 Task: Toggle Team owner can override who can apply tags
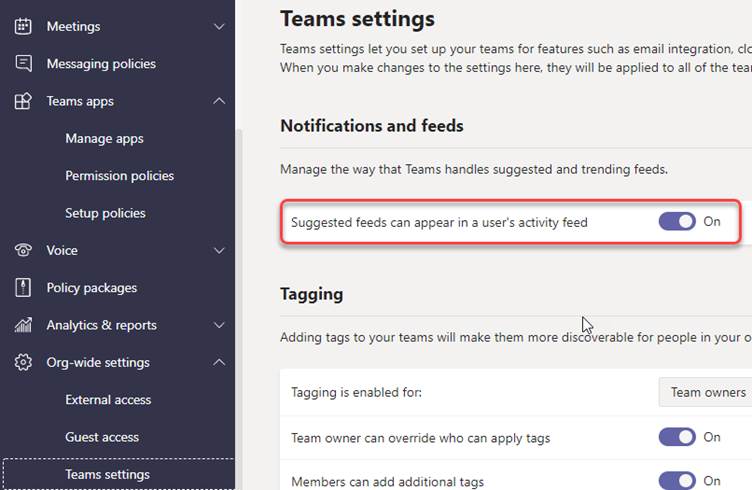coord(677,437)
